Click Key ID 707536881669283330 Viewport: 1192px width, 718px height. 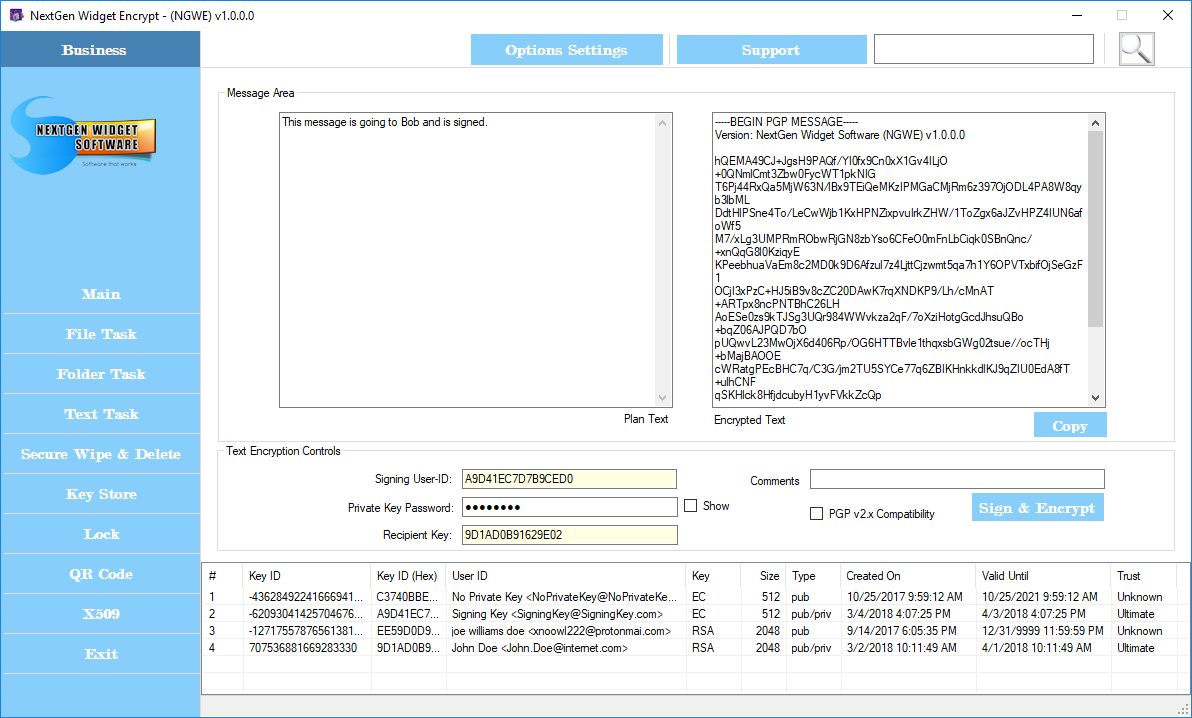303,648
